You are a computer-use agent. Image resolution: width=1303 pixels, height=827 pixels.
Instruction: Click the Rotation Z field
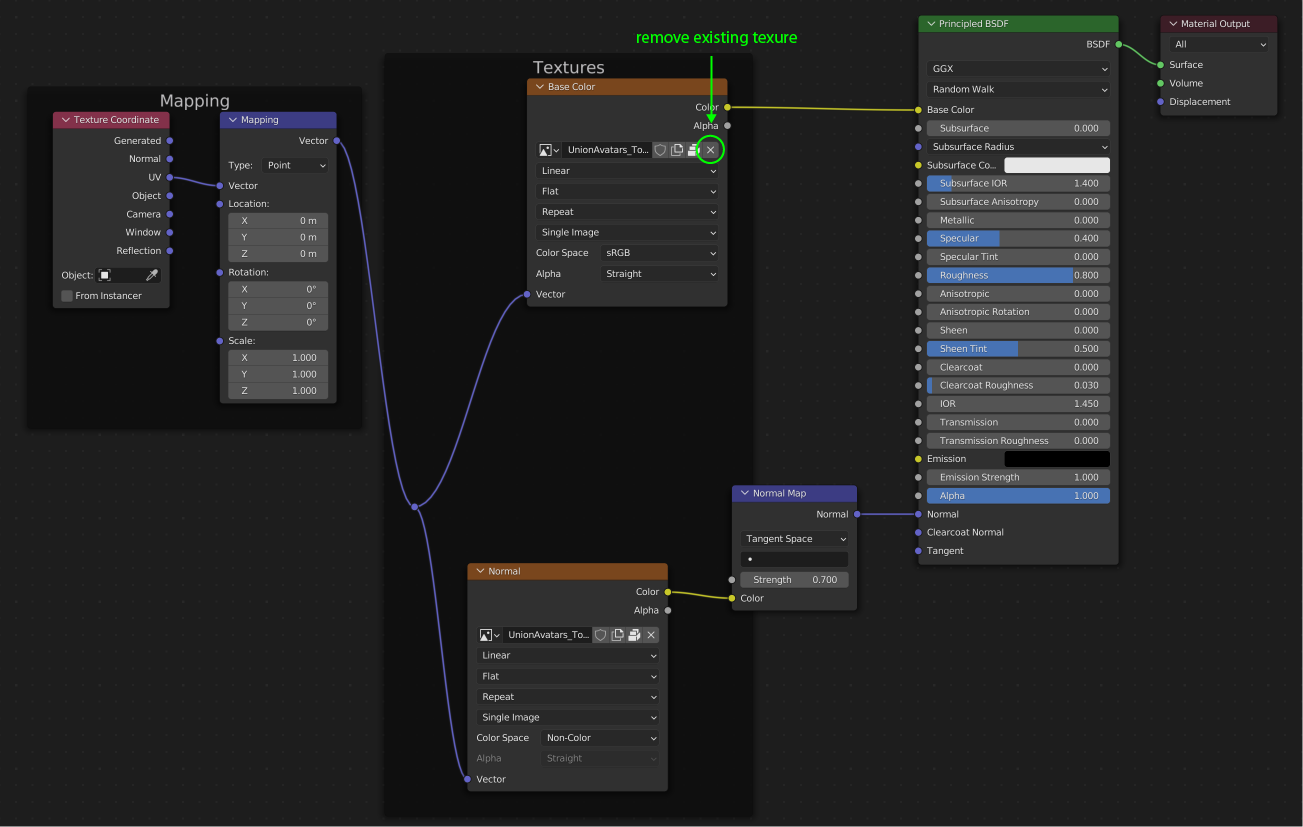278,322
